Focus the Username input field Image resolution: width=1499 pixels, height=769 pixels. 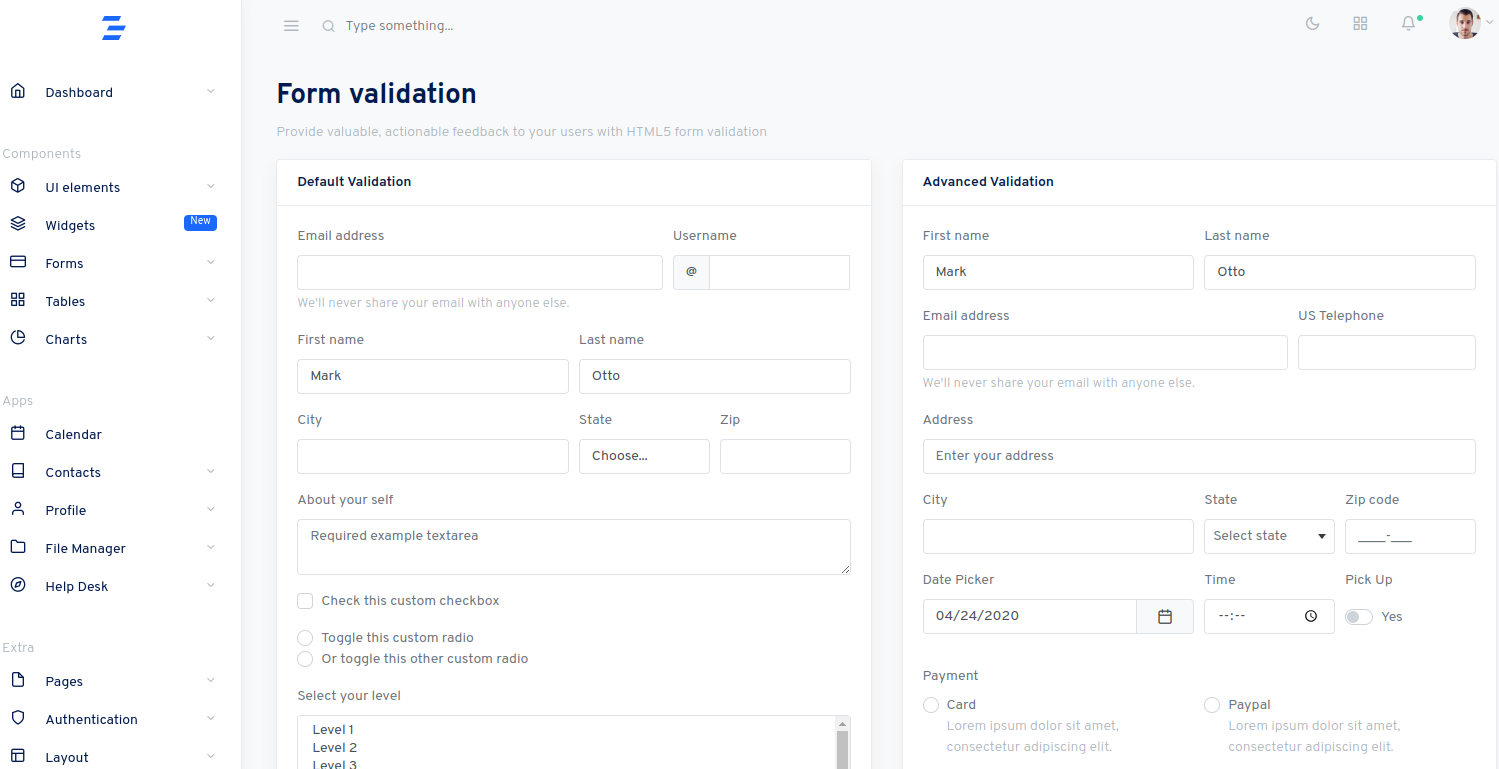click(x=780, y=272)
